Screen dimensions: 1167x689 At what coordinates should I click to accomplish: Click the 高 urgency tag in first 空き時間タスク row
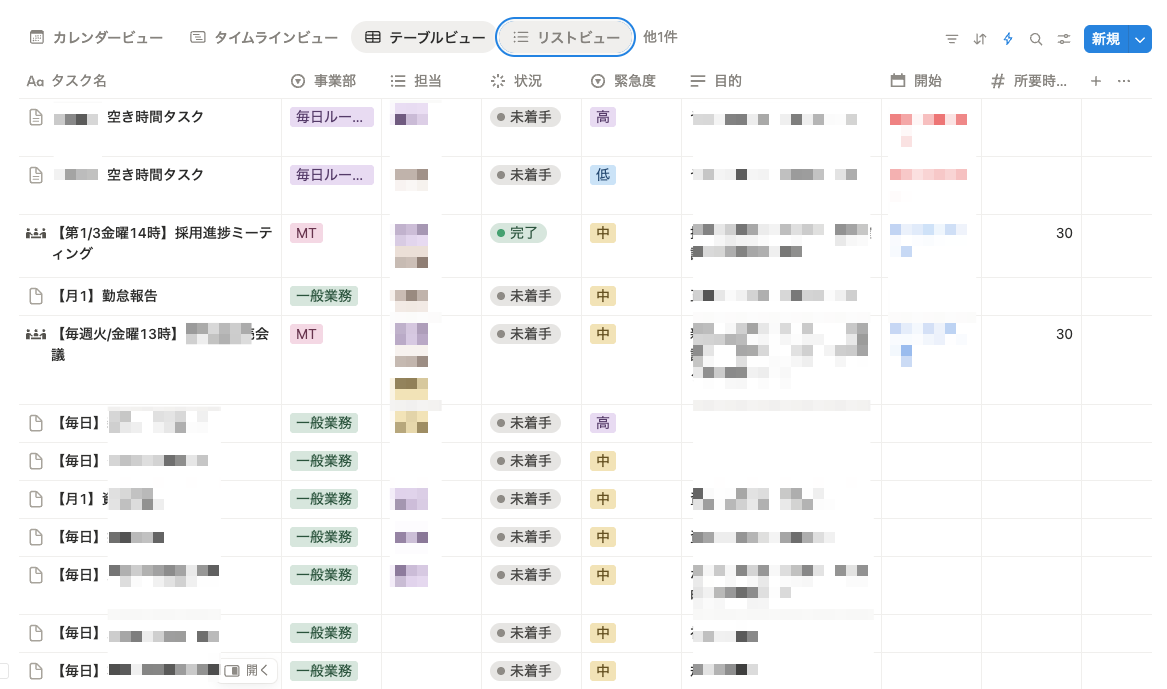(x=603, y=117)
